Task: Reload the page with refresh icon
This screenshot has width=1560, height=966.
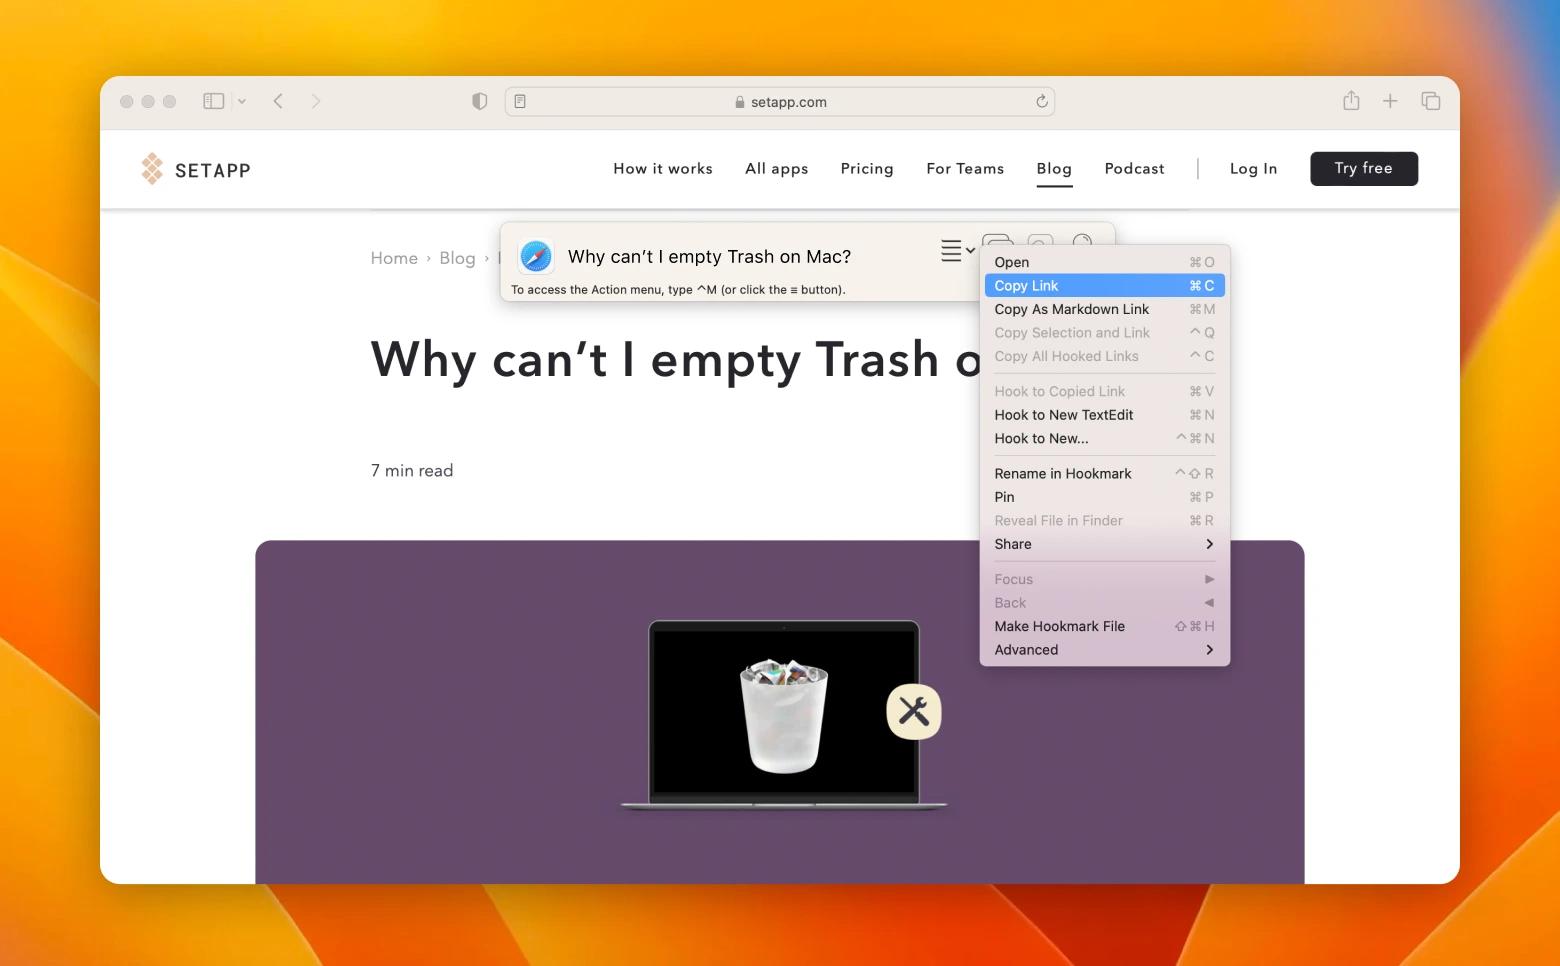Action: click(x=1041, y=101)
